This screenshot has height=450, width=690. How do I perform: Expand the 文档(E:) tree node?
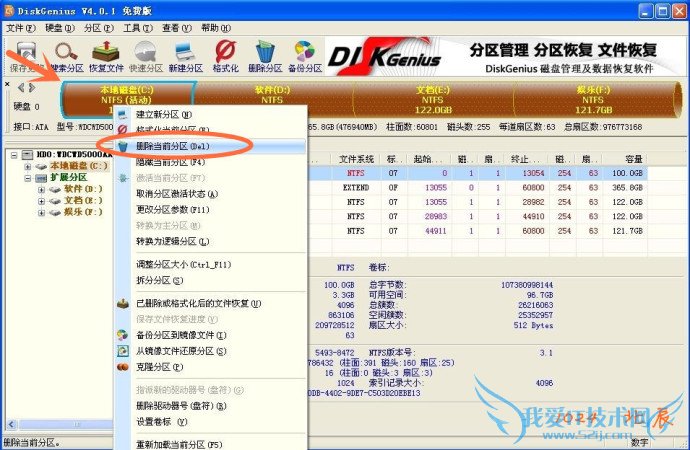(41, 201)
